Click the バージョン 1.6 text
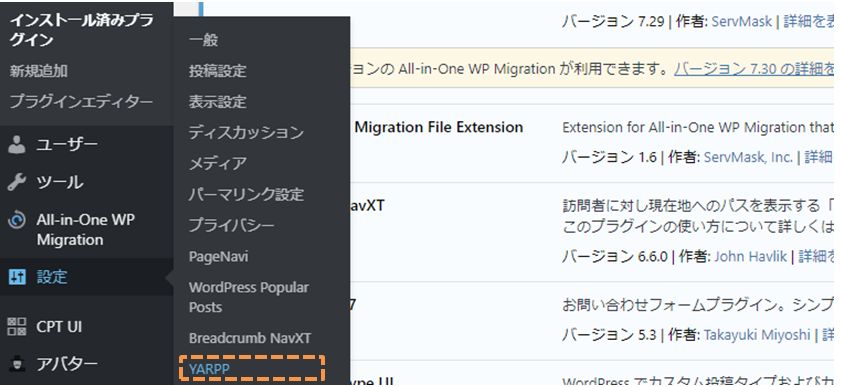This screenshot has width=841, height=387. 609,157
